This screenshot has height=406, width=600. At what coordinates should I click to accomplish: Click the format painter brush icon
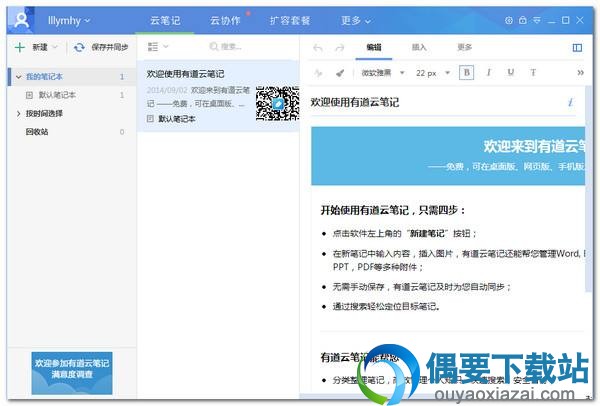(340, 73)
